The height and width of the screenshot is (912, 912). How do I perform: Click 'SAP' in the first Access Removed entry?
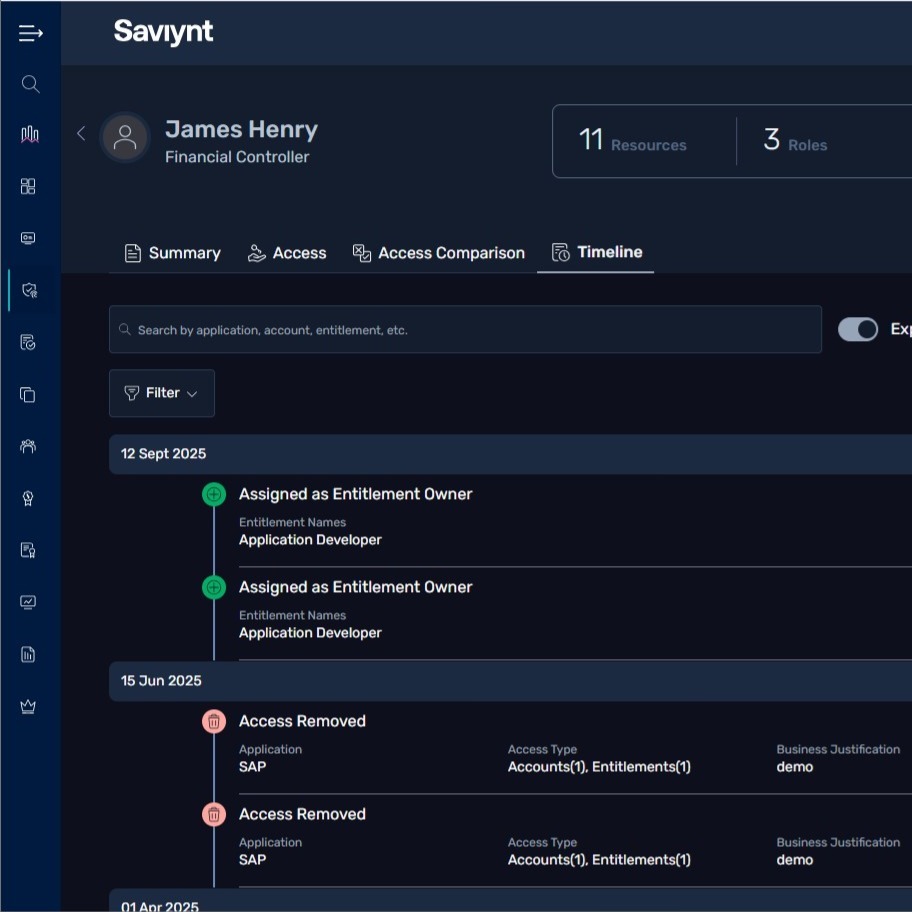252,767
